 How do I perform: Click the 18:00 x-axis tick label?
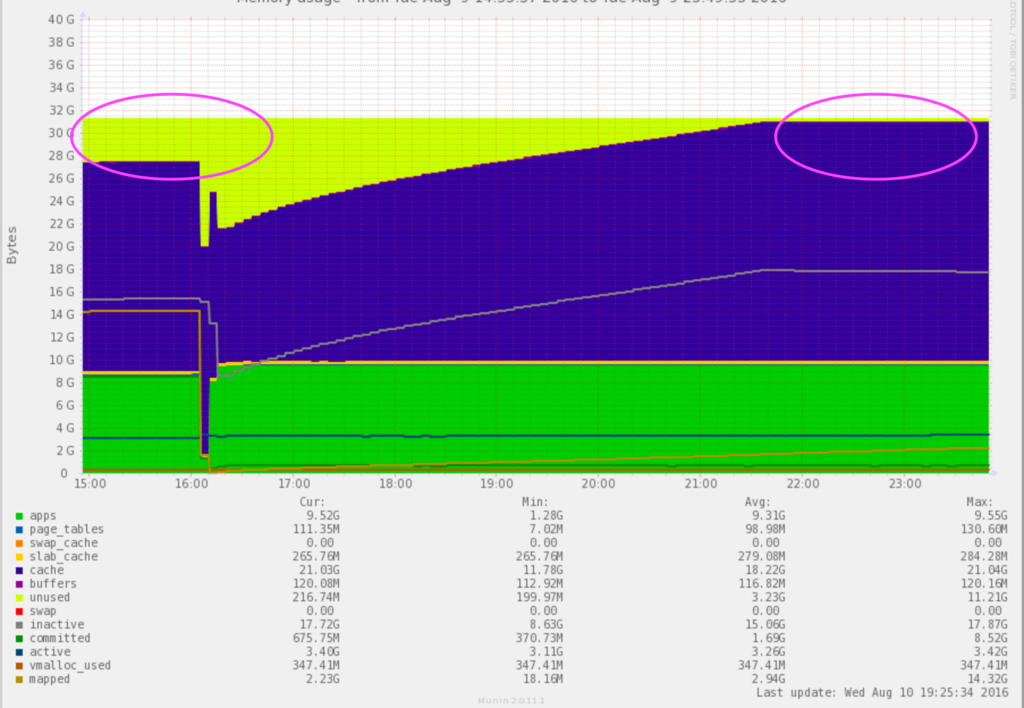[x=396, y=484]
